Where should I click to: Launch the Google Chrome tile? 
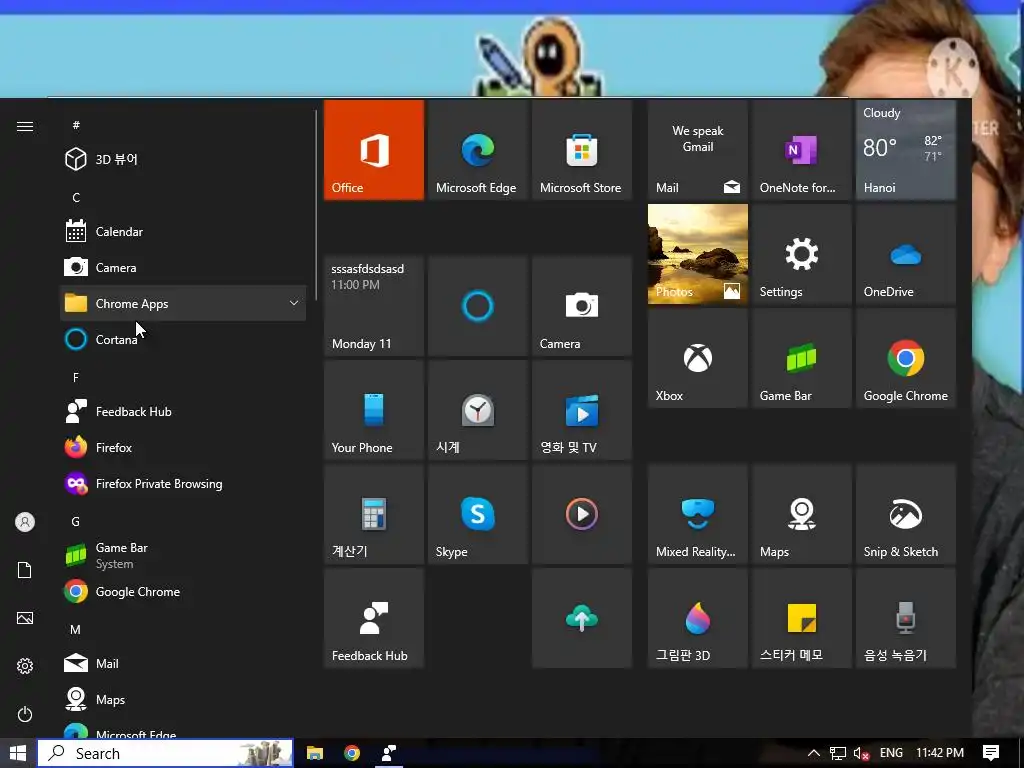tap(906, 358)
